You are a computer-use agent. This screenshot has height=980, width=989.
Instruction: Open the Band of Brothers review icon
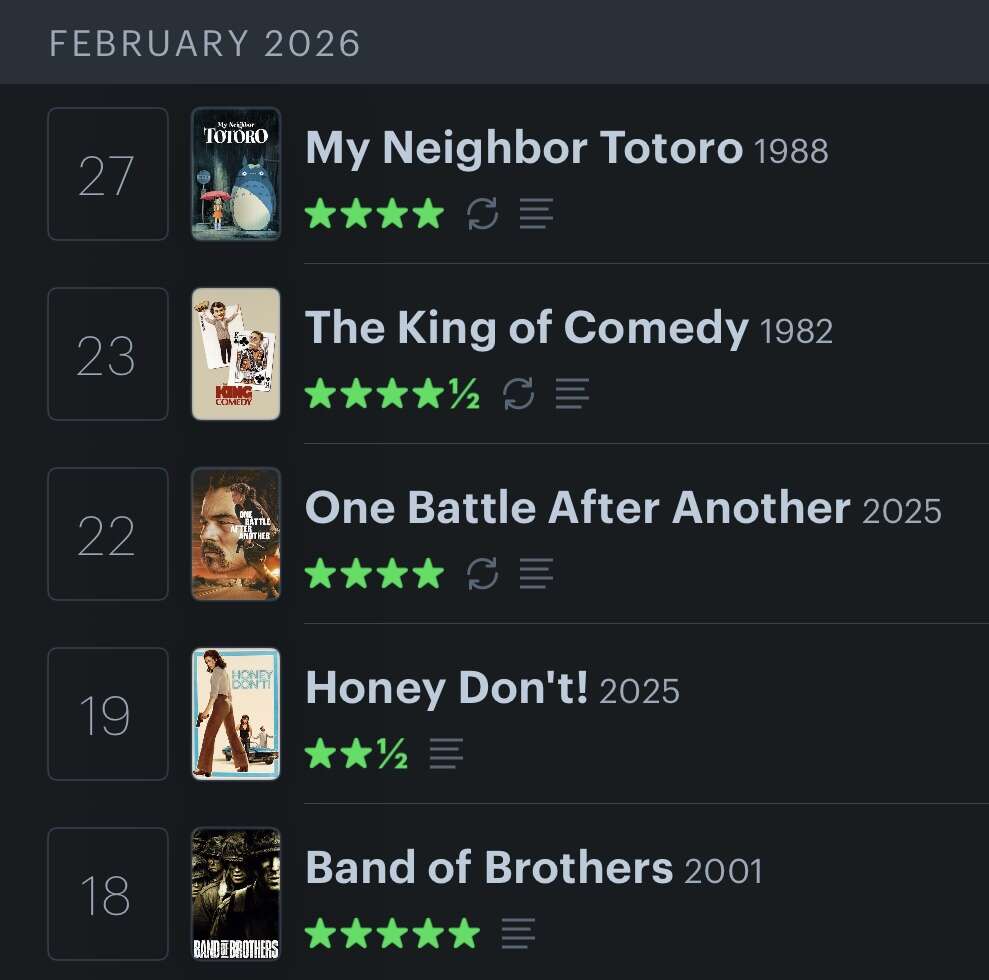tap(518, 933)
